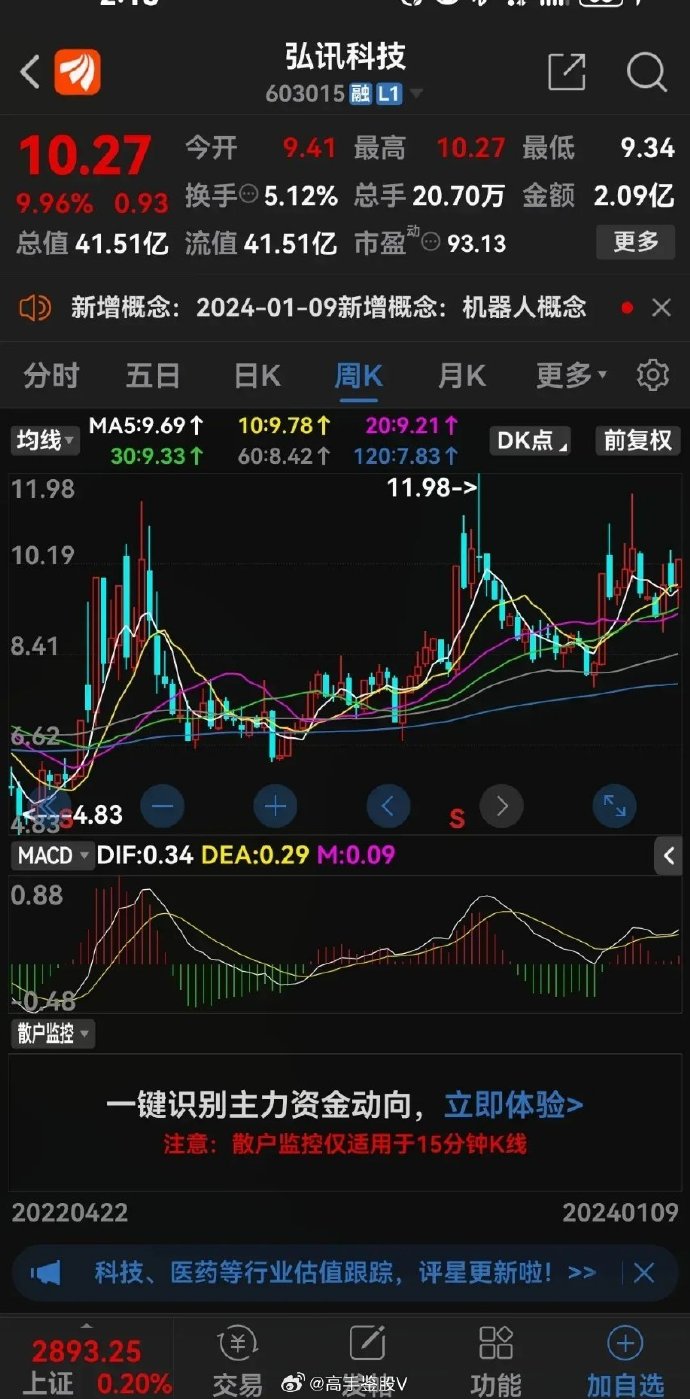Screen dimensions: 690x1399
Task: Tap the MA5:9.69 value label
Action: (x=146, y=425)
